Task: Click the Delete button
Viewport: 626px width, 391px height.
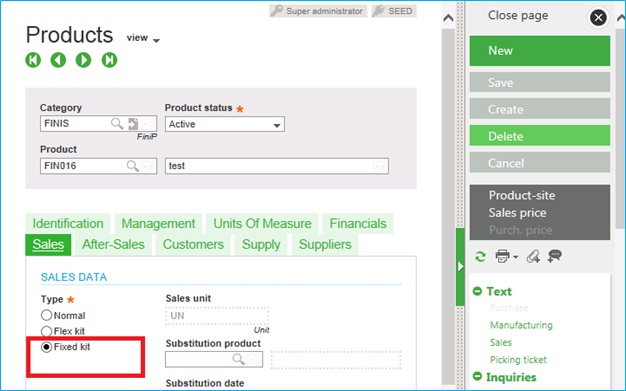Action: point(540,136)
